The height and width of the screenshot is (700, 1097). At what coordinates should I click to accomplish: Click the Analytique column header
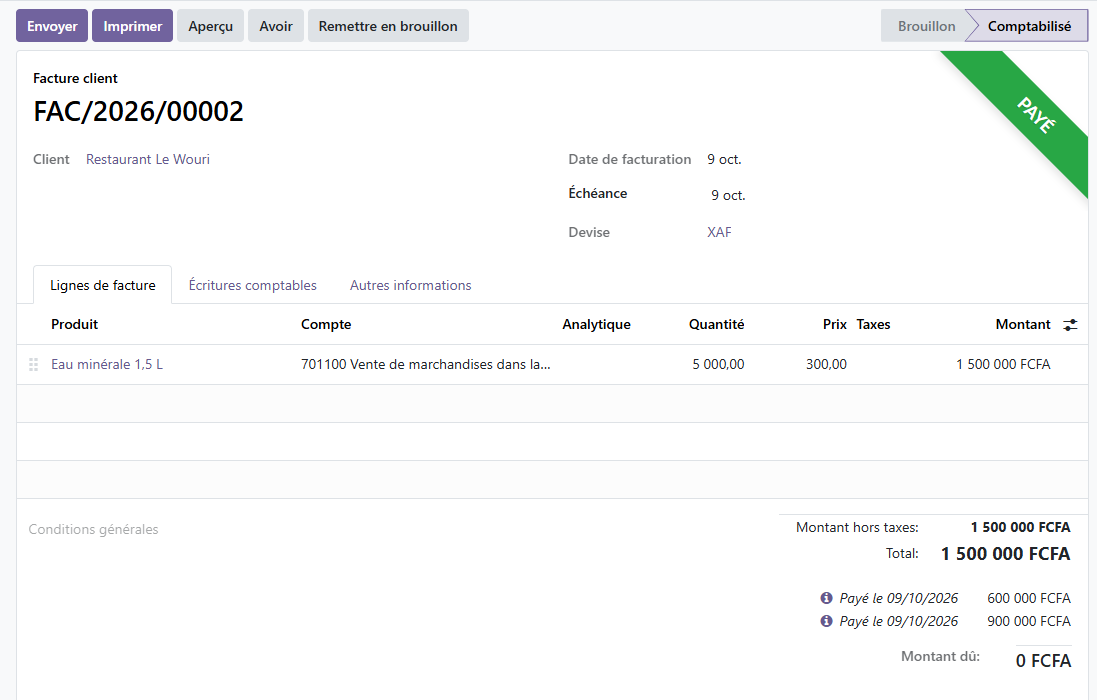pyautogui.click(x=596, y=324)
